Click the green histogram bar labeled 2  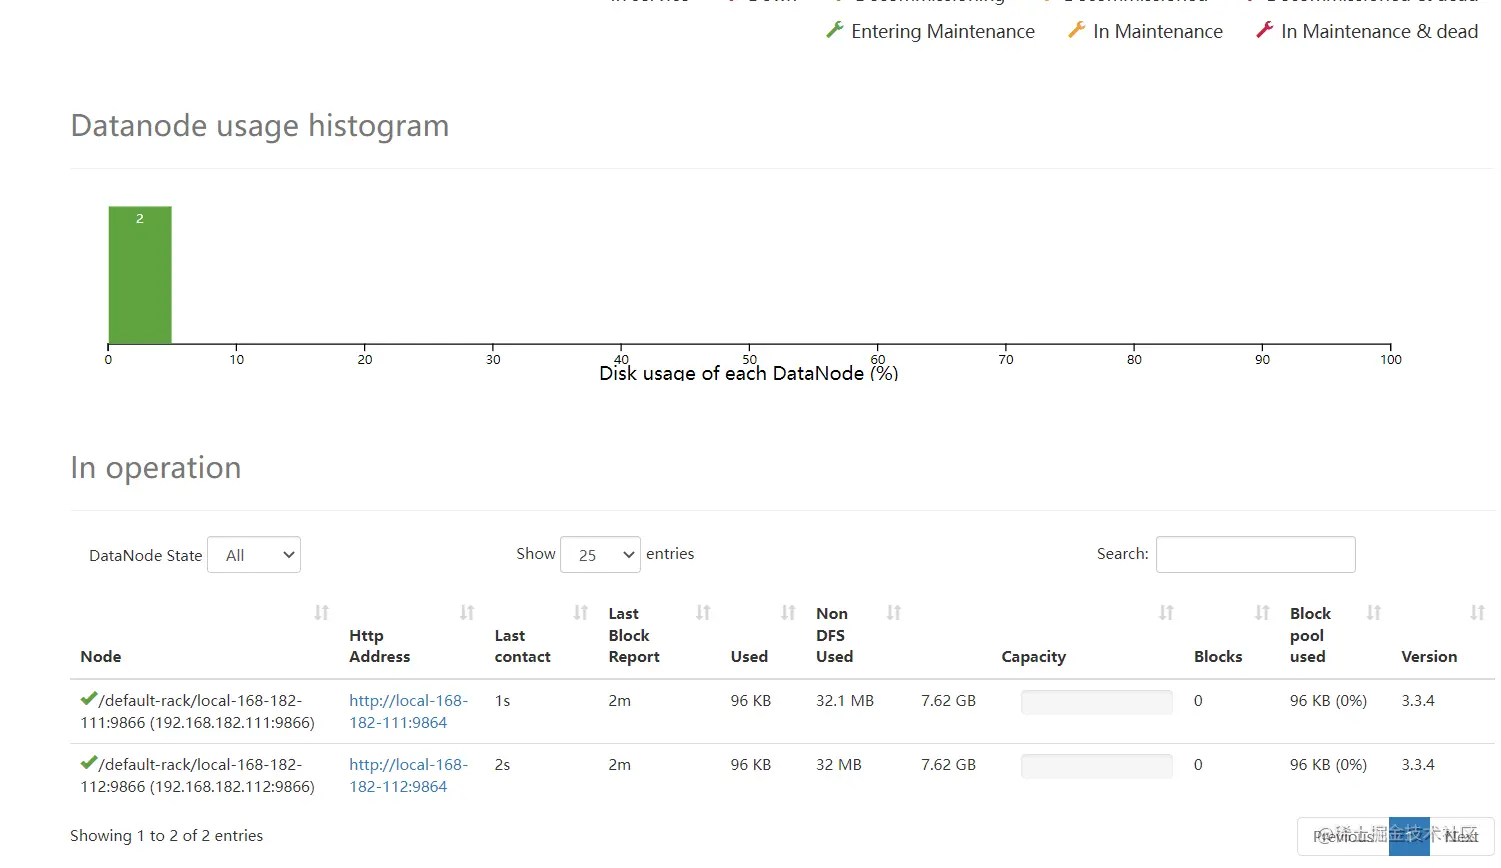click(x=140, y=275)
